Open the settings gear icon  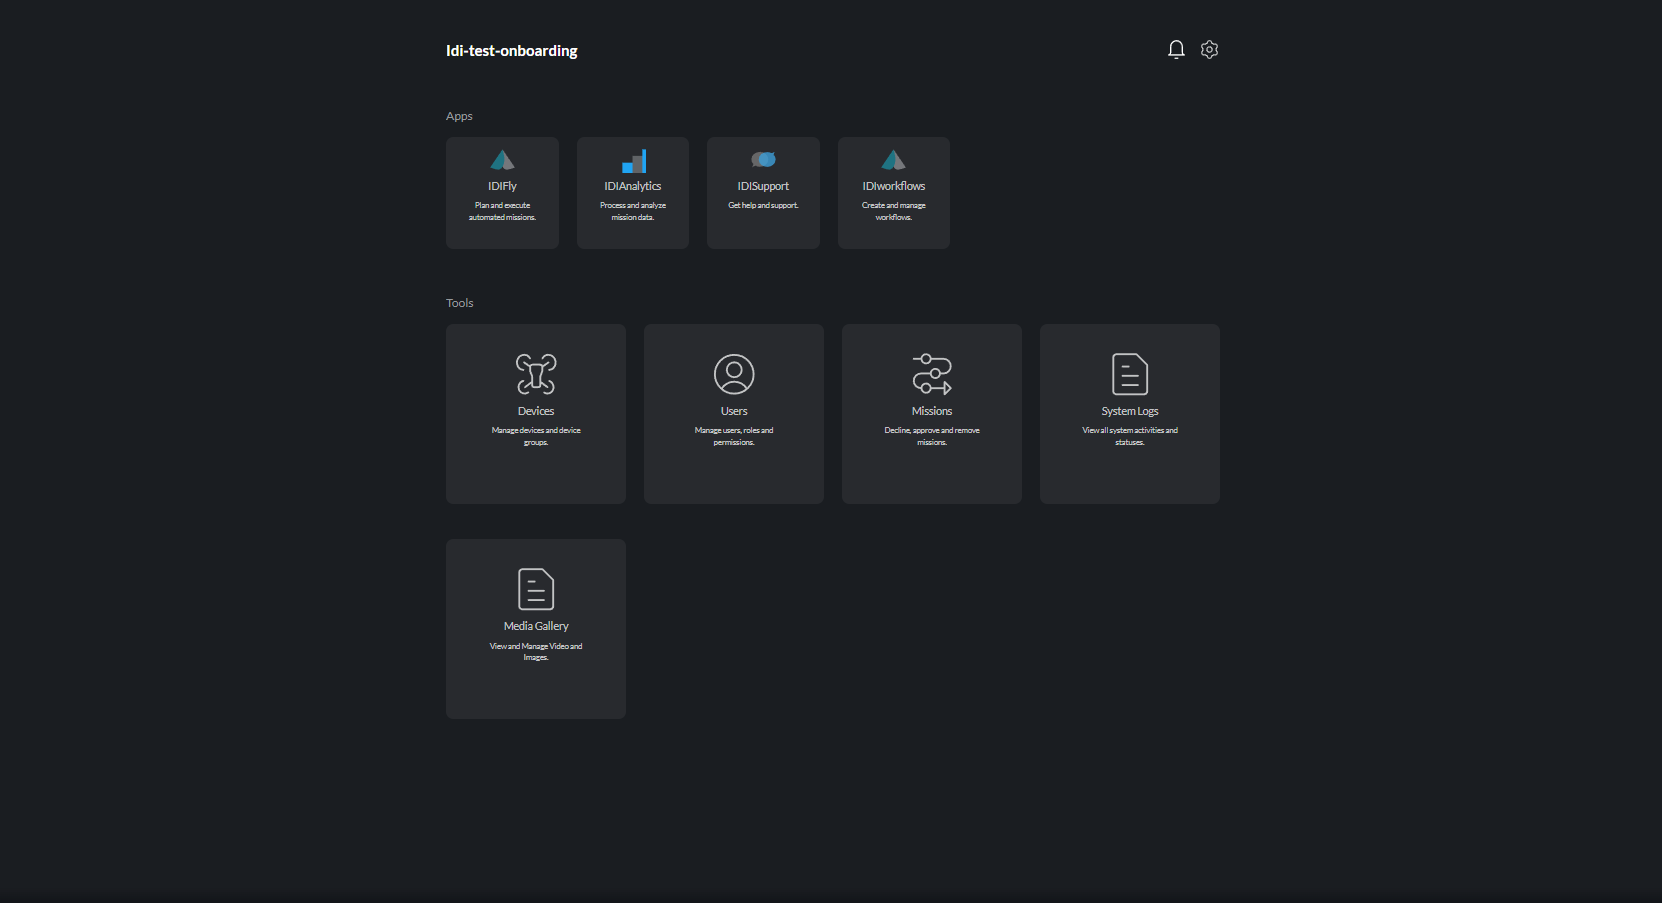pyautogui.click(x=1209, y=50)
